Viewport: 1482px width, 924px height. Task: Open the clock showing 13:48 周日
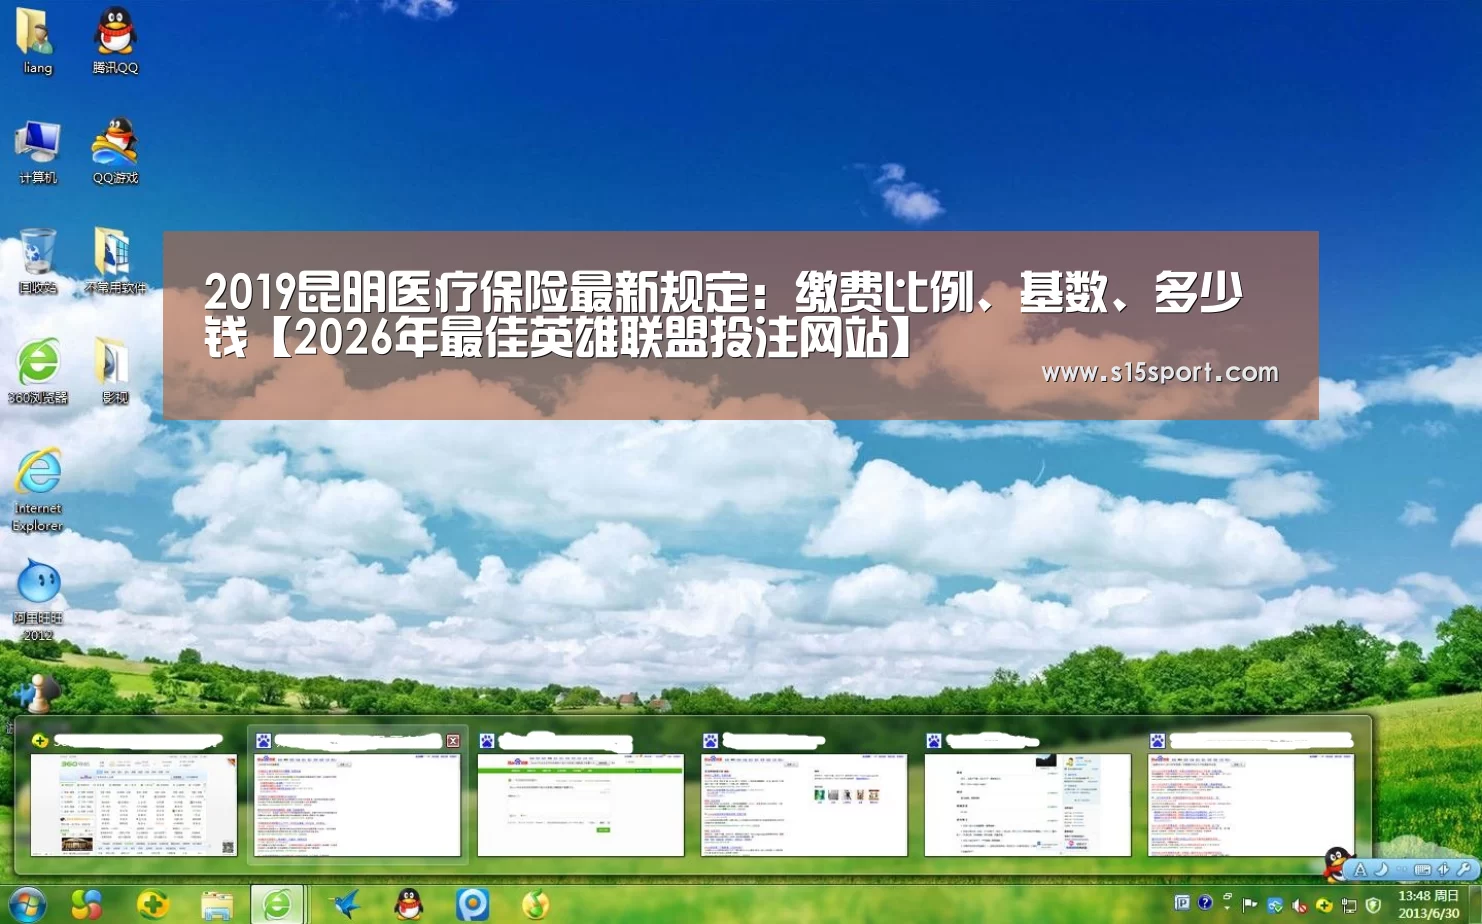(1428, 904)
